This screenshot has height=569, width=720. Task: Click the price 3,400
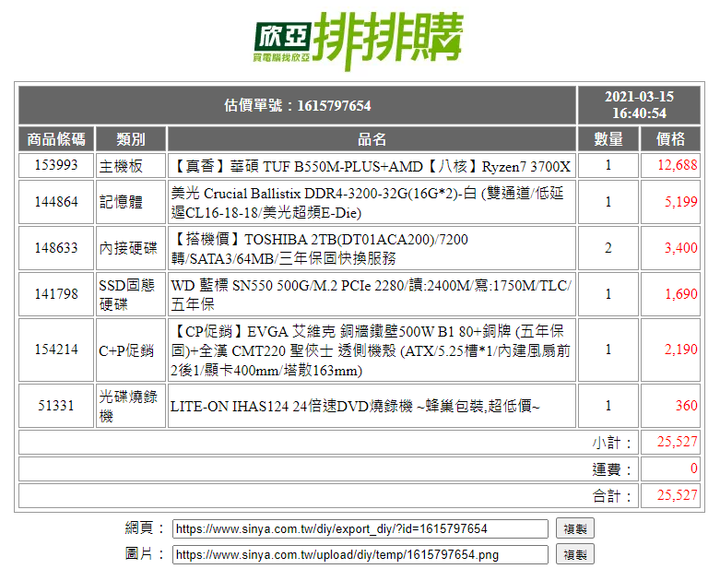coord(681,248)
